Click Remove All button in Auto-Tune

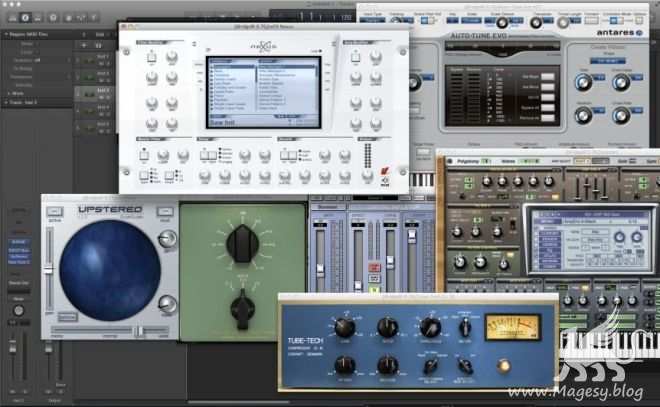[548, 118]
